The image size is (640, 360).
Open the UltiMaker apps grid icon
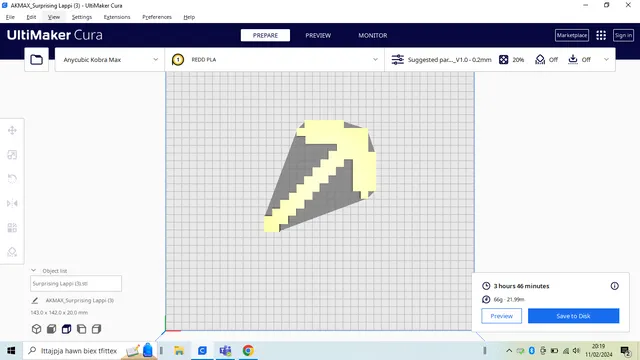click(x=601, y=36)
